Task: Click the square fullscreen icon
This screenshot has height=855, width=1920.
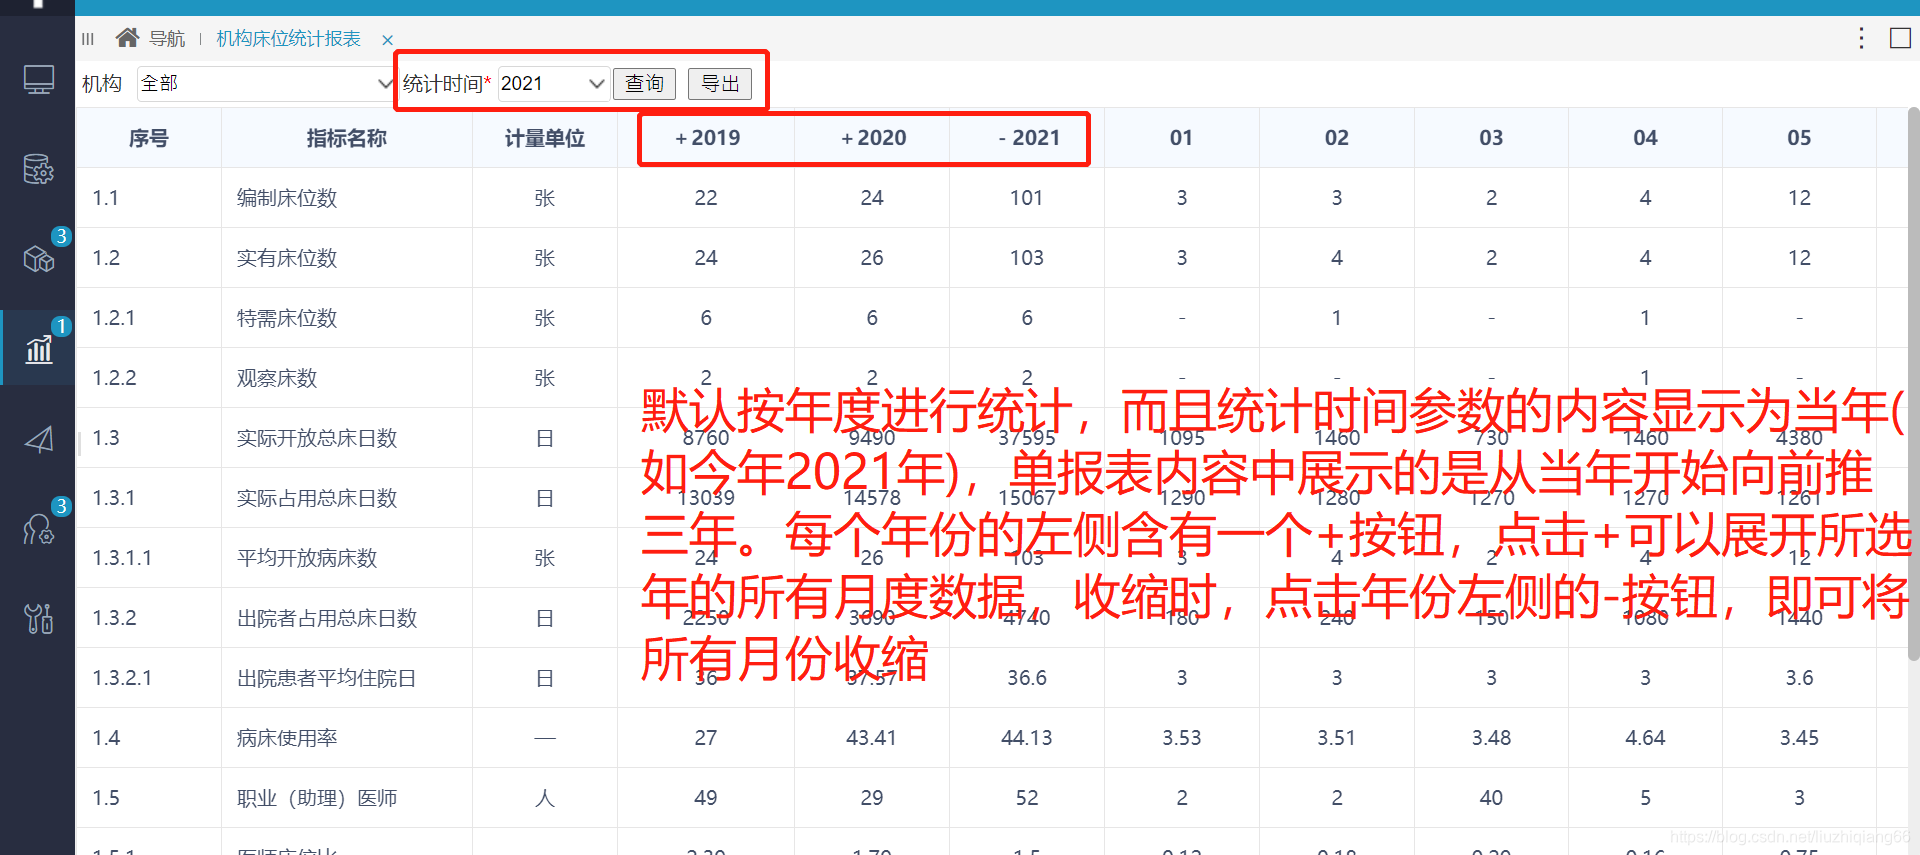Action: tap(1900, 38)
